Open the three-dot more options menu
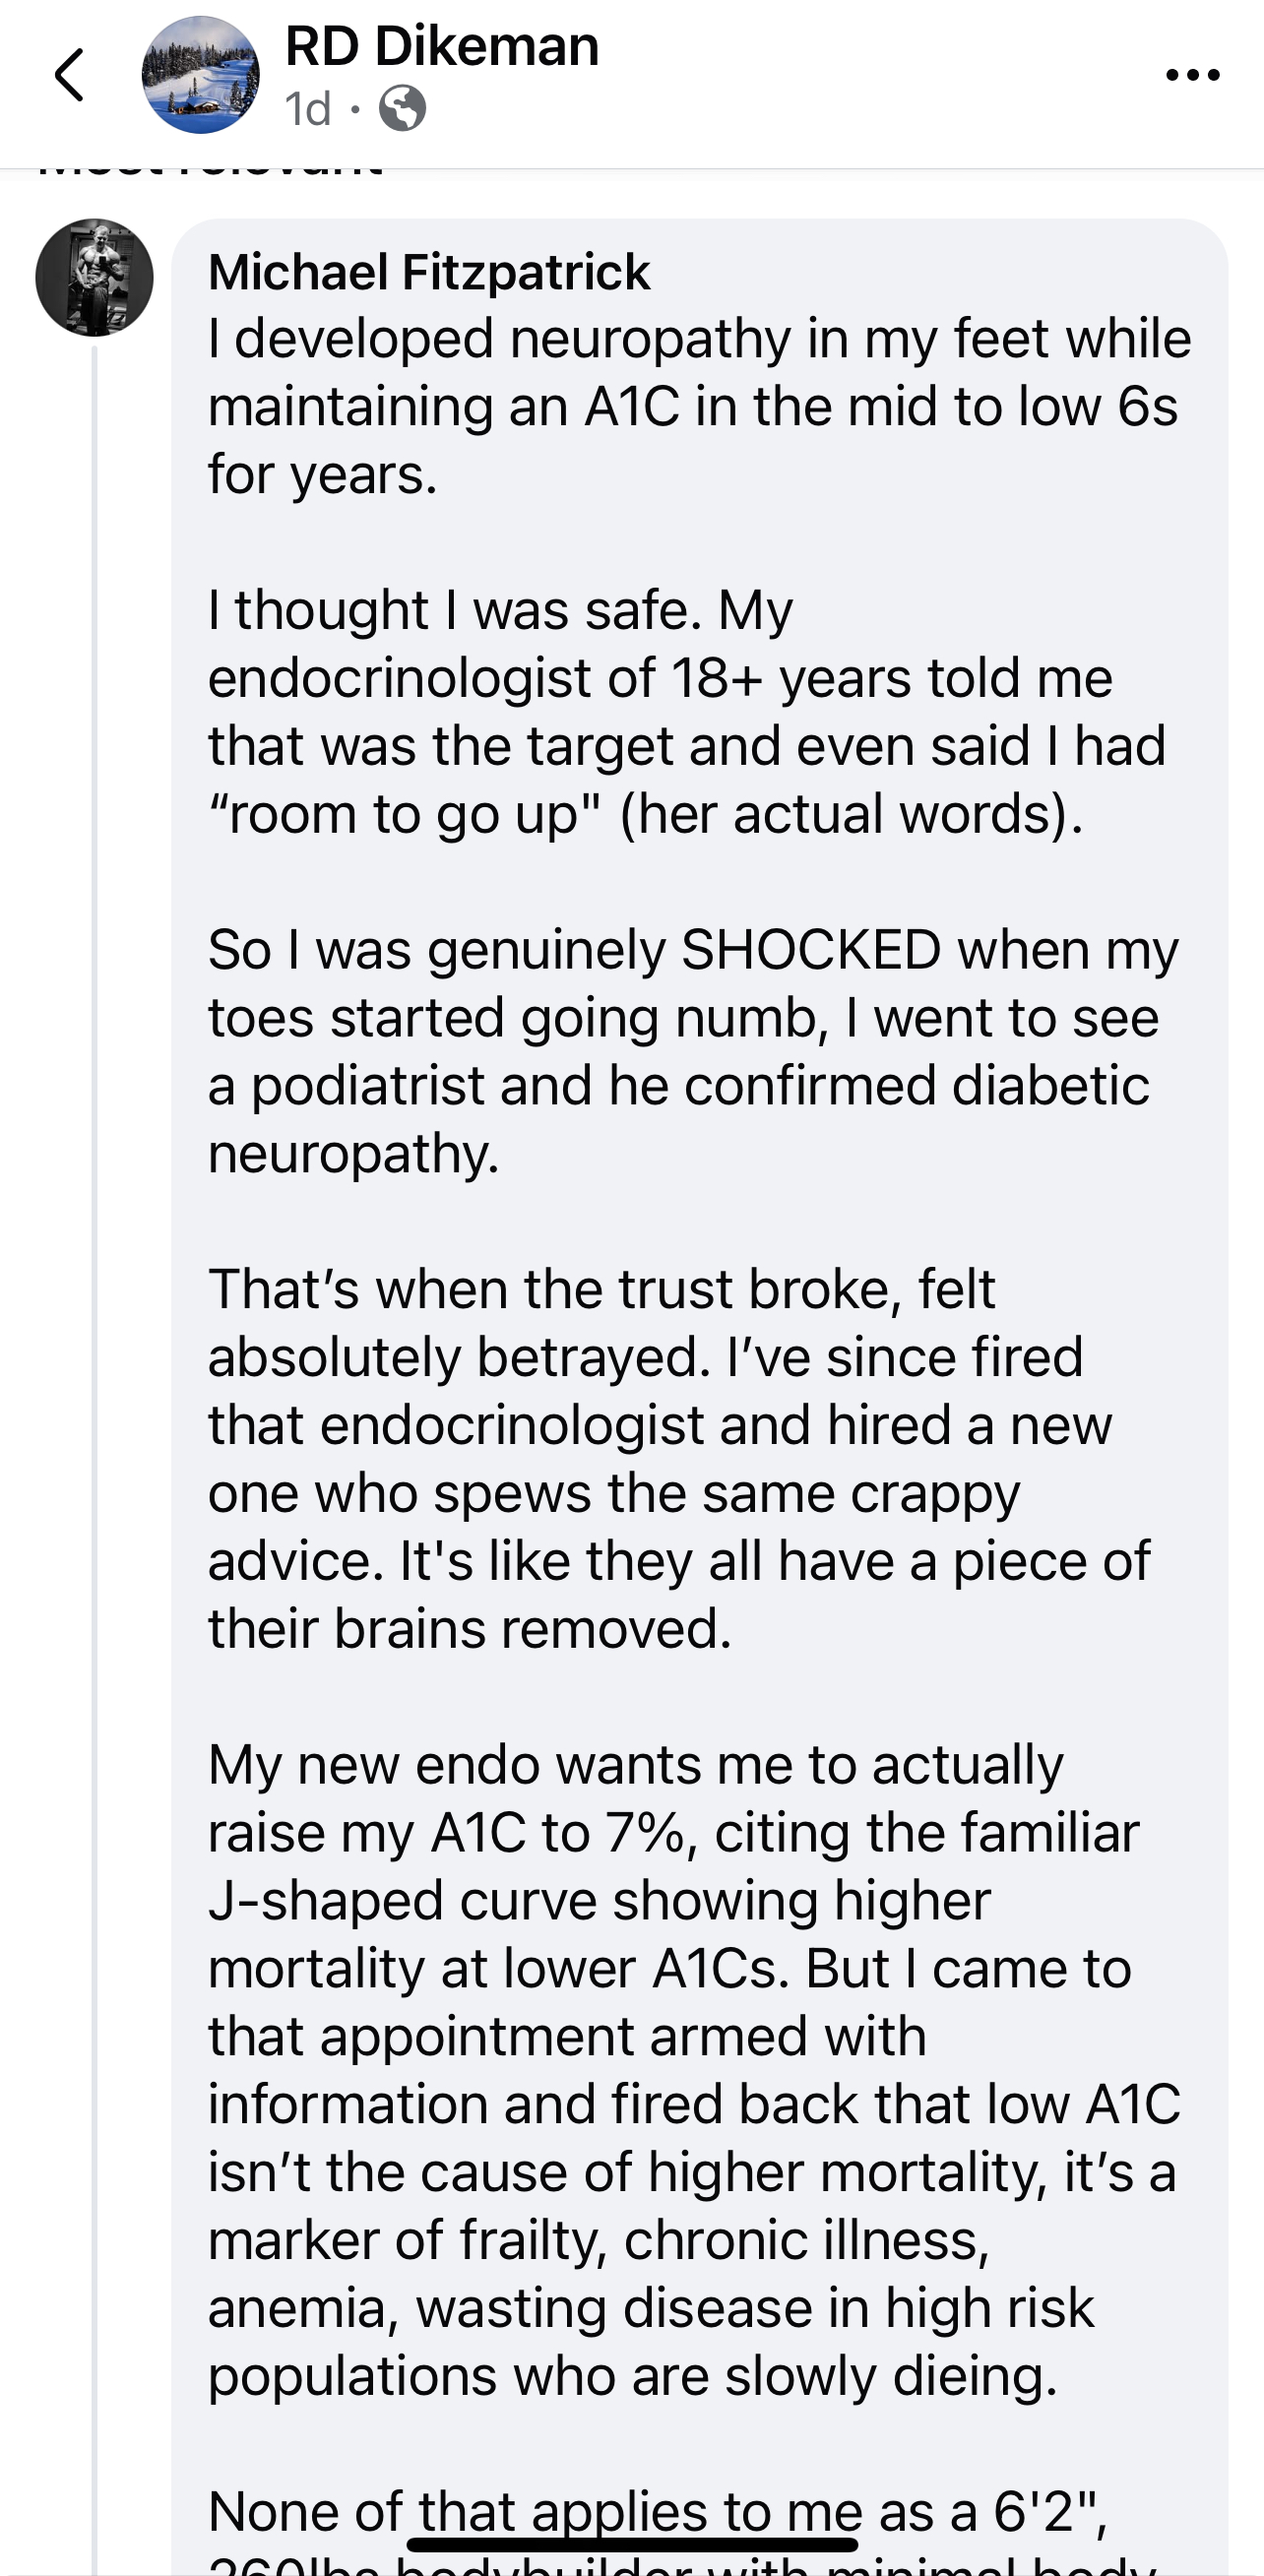 click(1192, 75)
